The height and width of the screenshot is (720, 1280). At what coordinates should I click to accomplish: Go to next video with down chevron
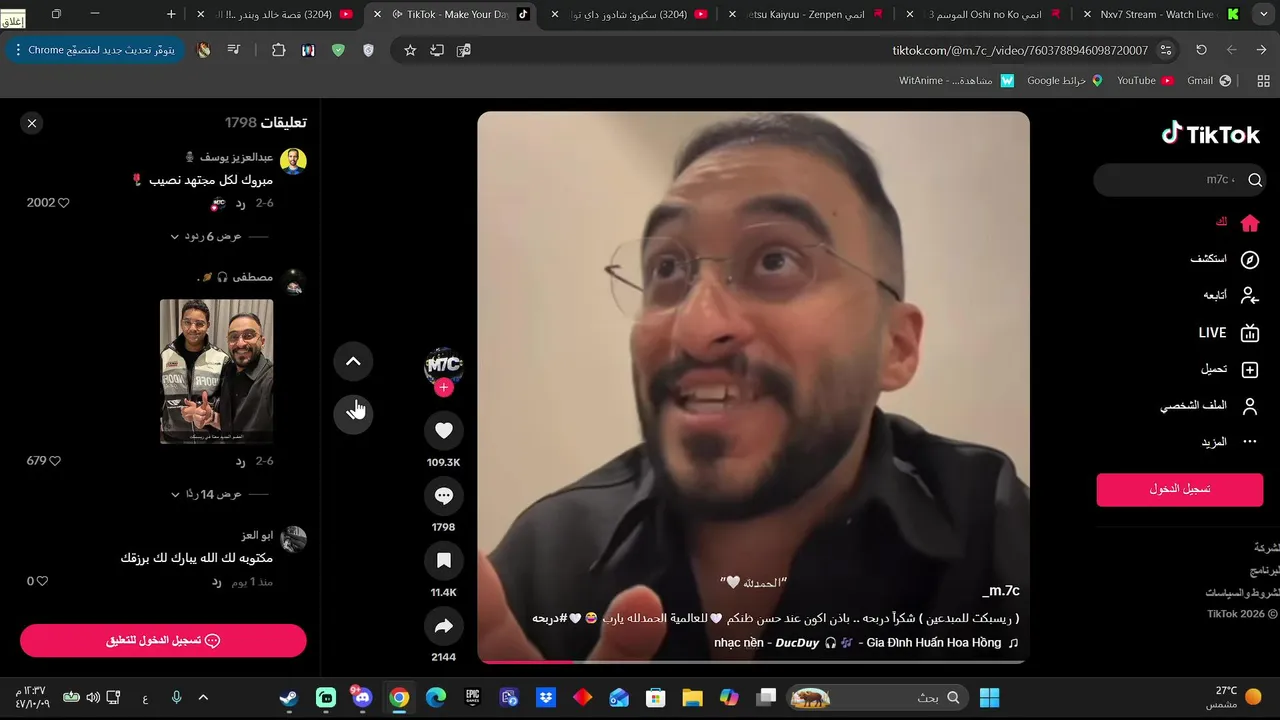(x=353, y=413)
